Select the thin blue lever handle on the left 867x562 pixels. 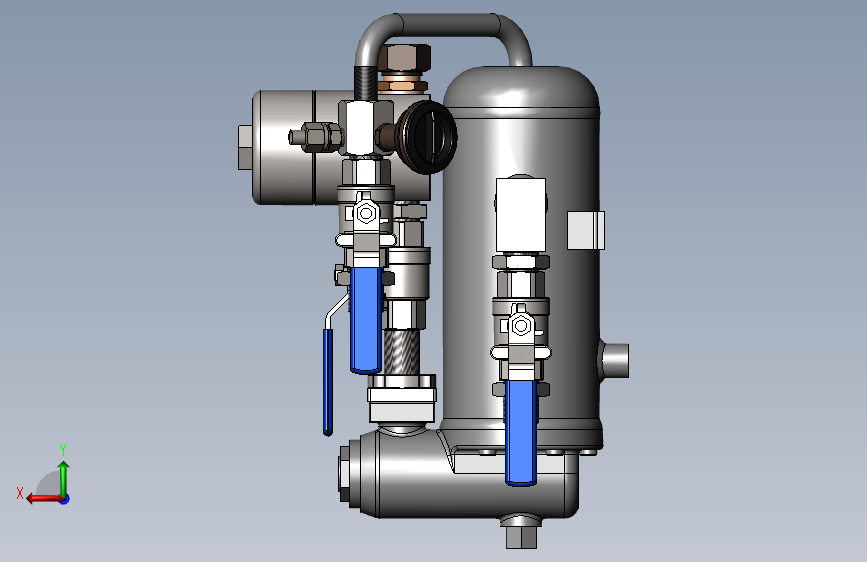click(x=328, y=382)
